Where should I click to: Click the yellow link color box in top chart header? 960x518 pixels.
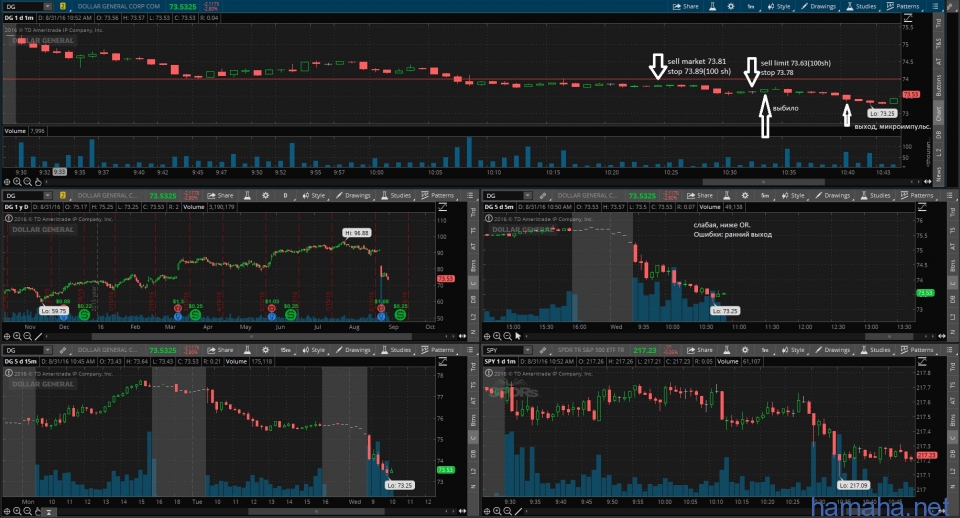coord(62,6)
